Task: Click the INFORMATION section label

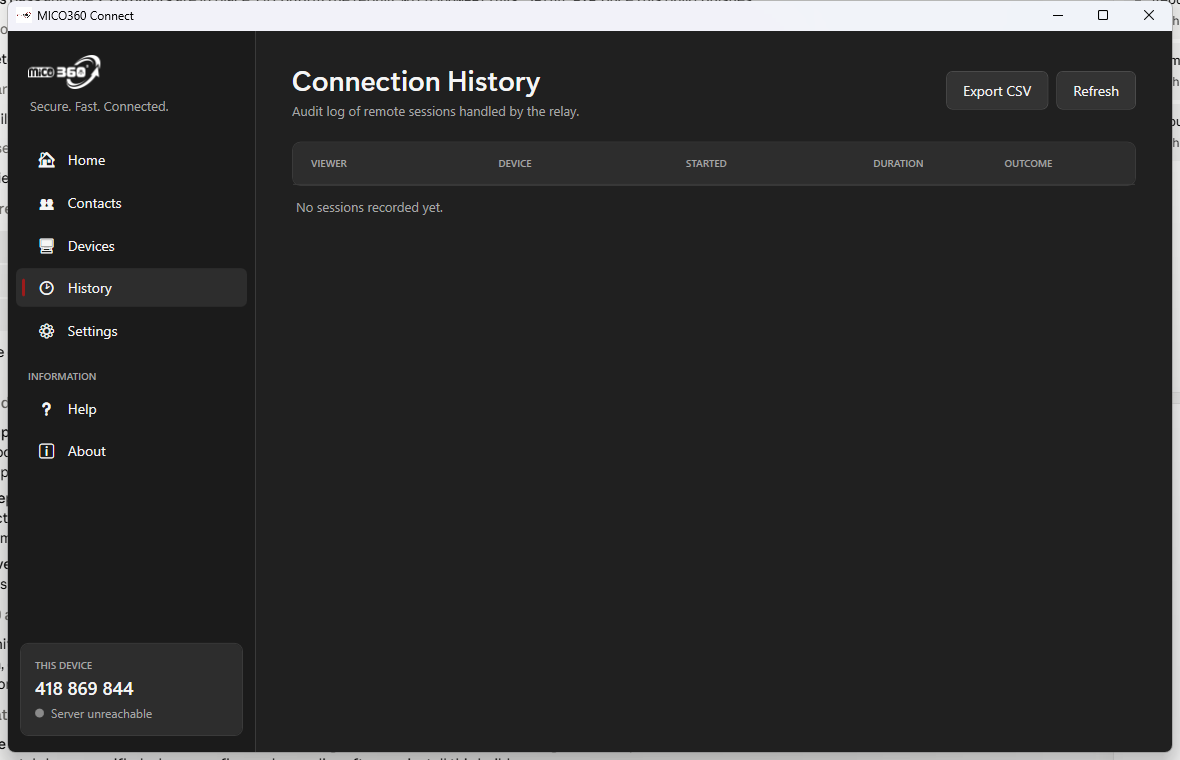Action: pyautogui.click(x=62, y=376)
